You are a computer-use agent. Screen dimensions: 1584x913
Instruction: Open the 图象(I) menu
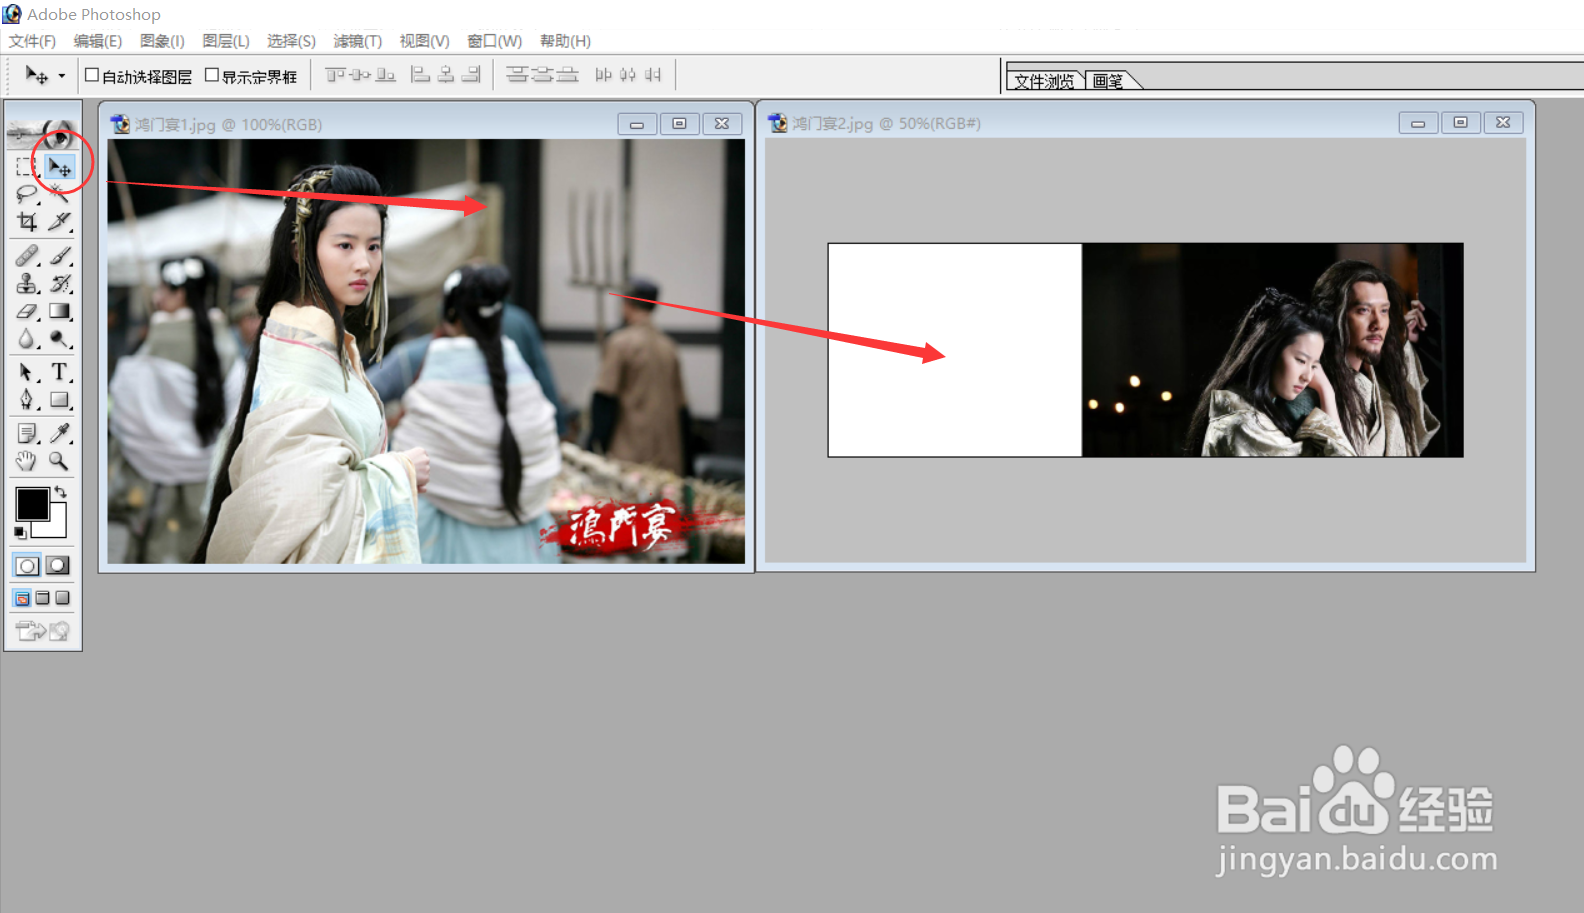[162, 41]
